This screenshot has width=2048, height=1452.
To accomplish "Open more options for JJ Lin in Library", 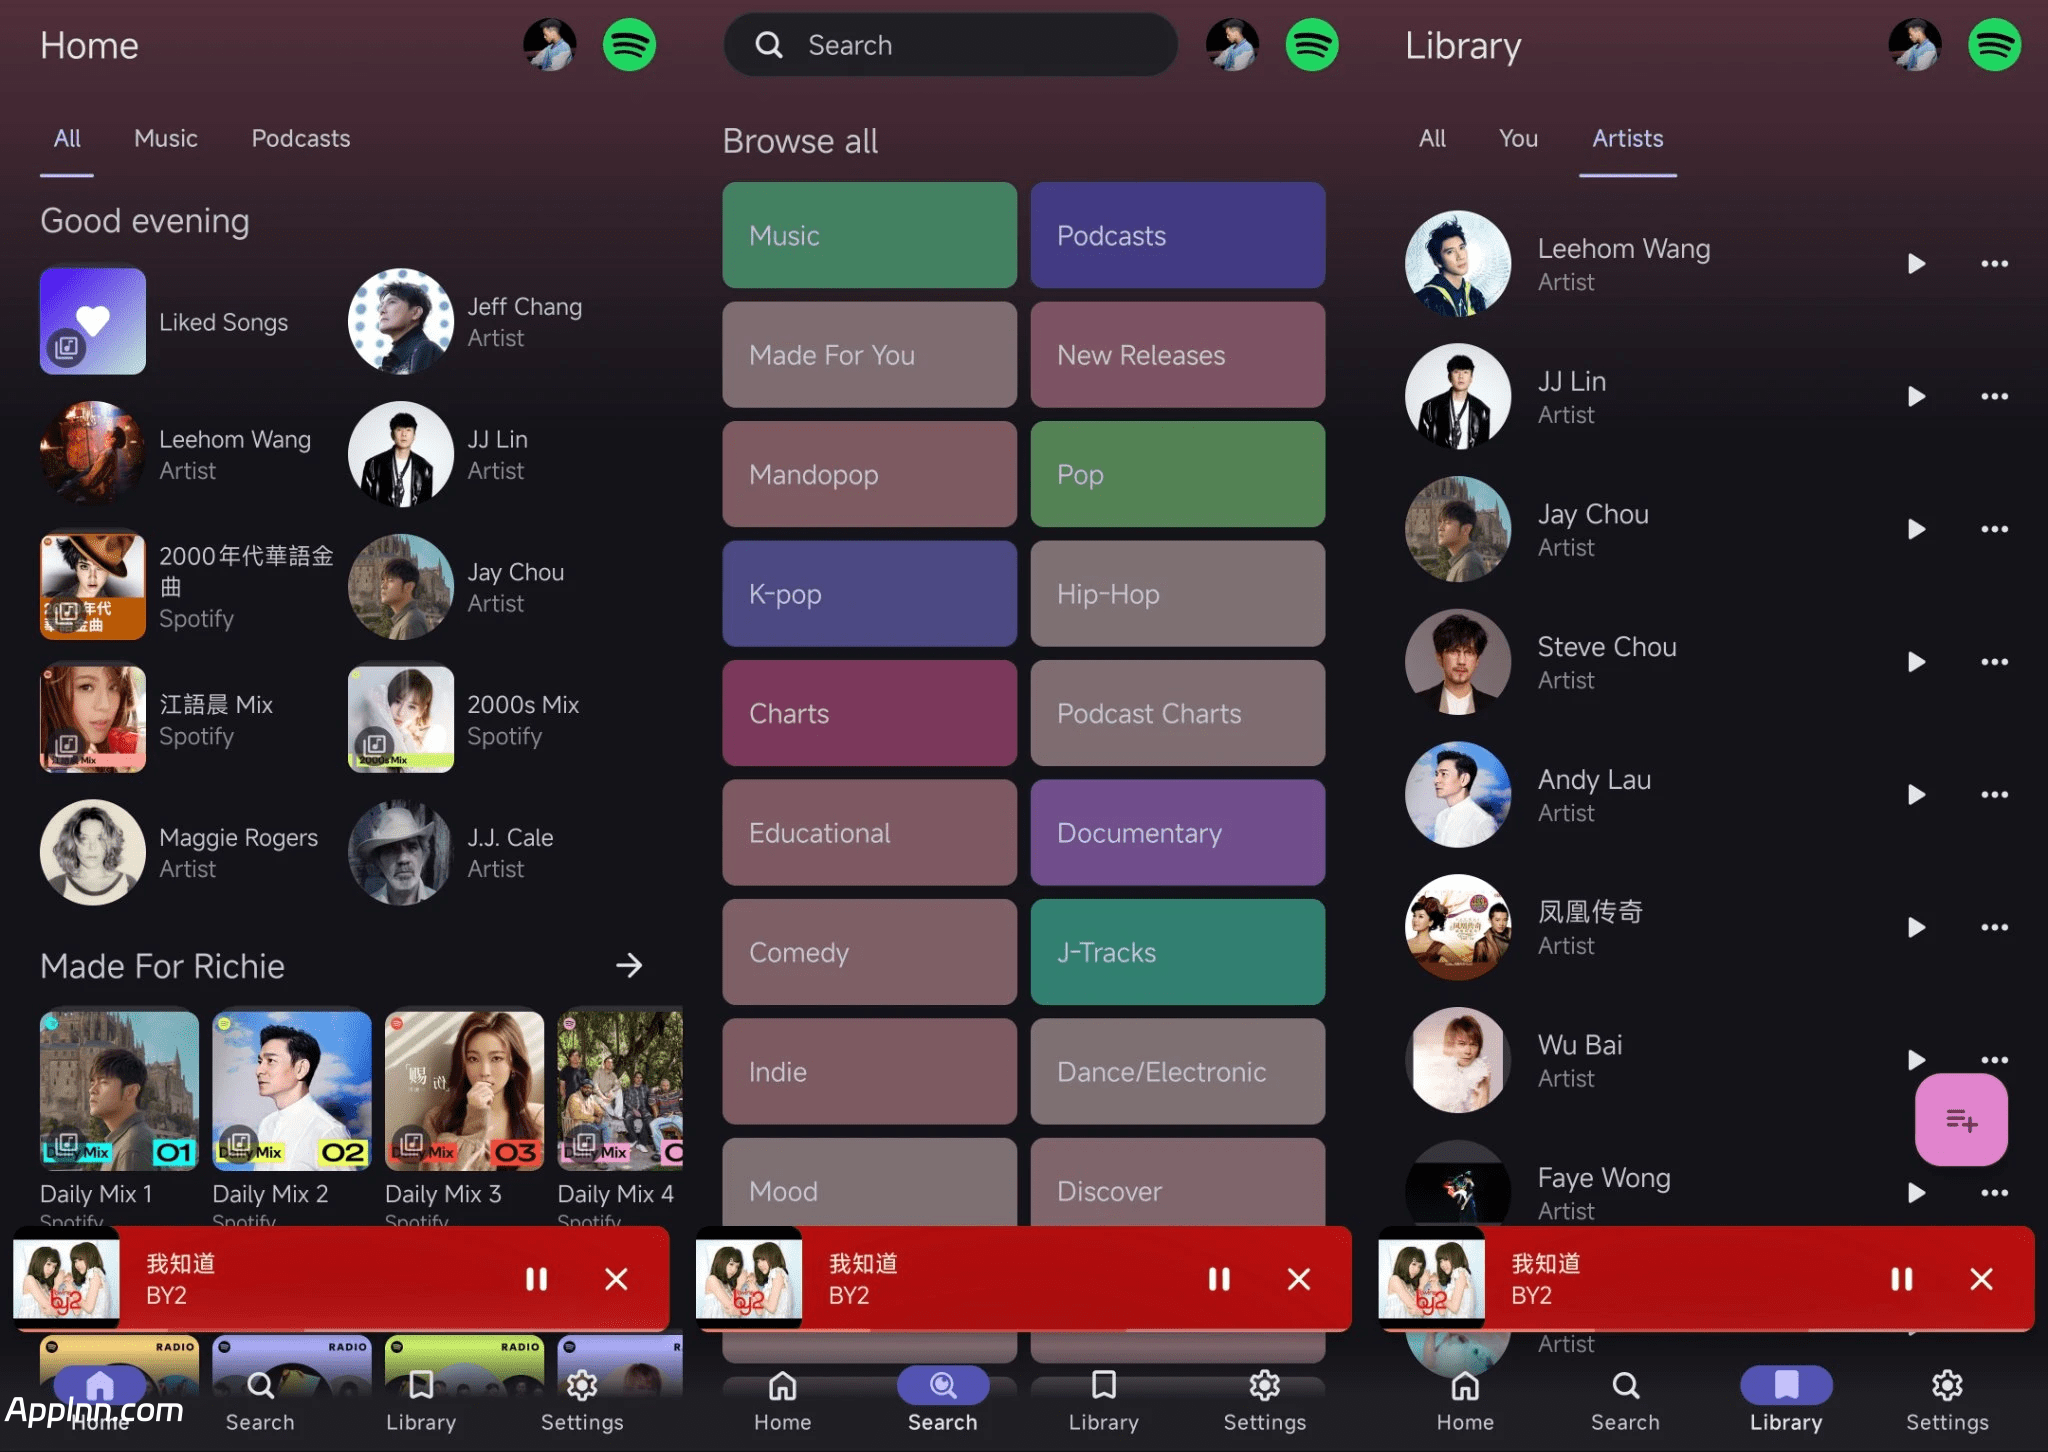I will (x=1994, y=397).
